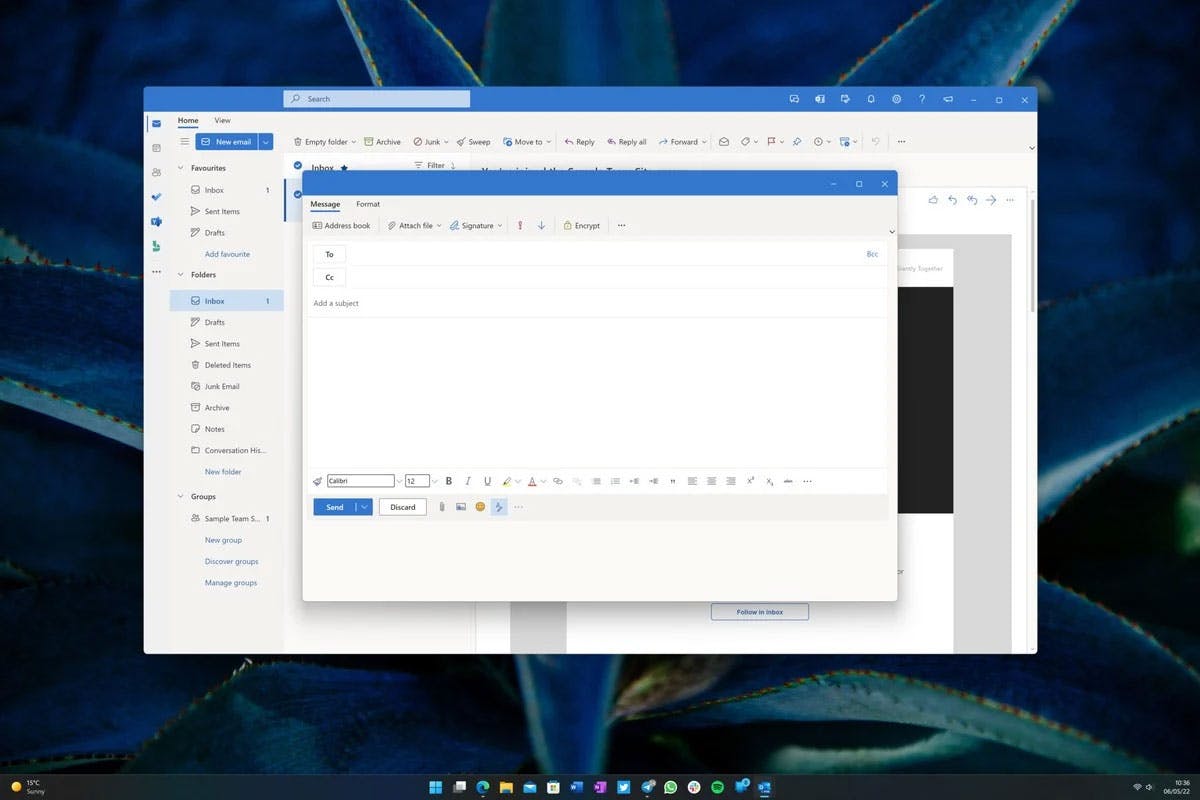Toggle Italic formatting in compose toolbar

pyautogui.click(x=467, y=481)
